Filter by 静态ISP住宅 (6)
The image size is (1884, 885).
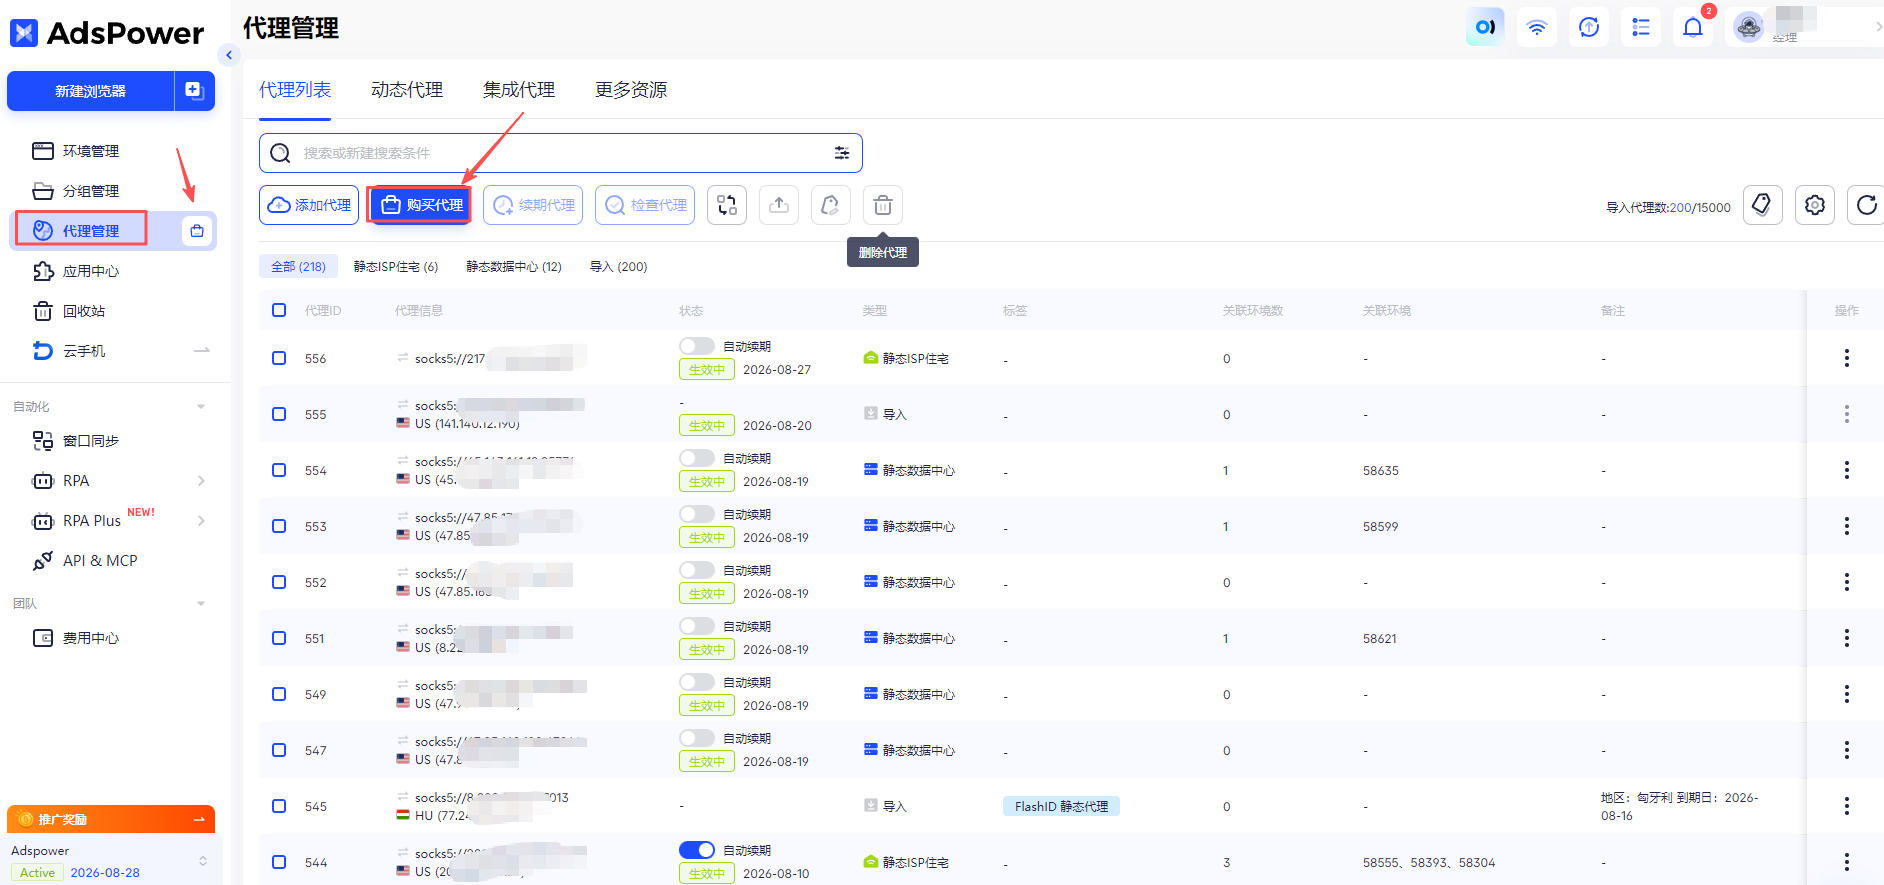(396, 266)
